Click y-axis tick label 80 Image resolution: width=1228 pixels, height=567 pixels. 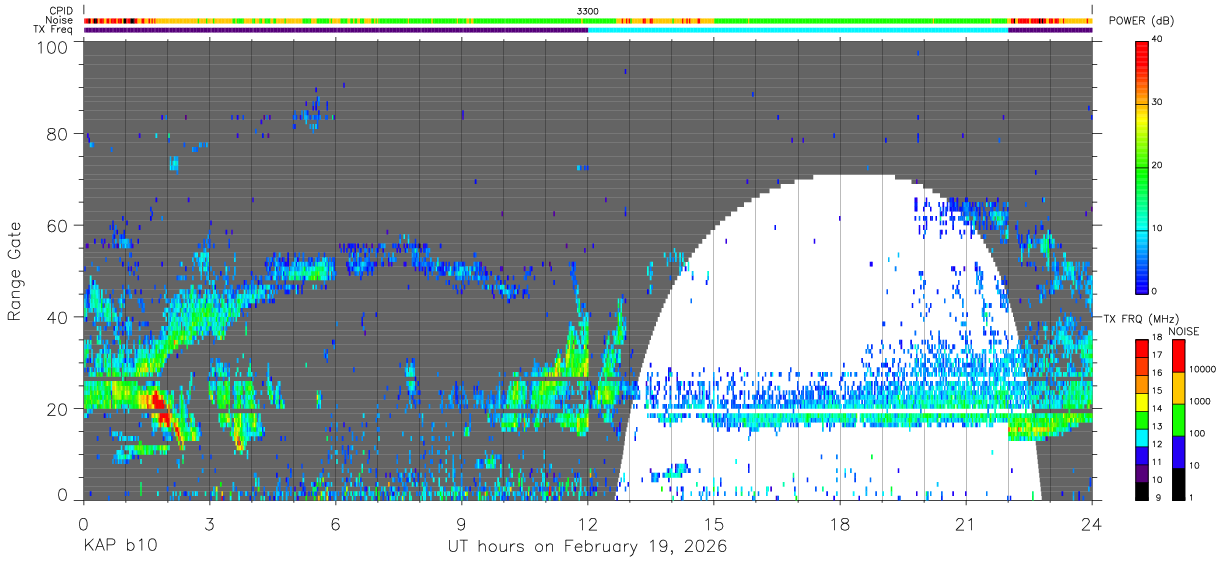(59, 134)
